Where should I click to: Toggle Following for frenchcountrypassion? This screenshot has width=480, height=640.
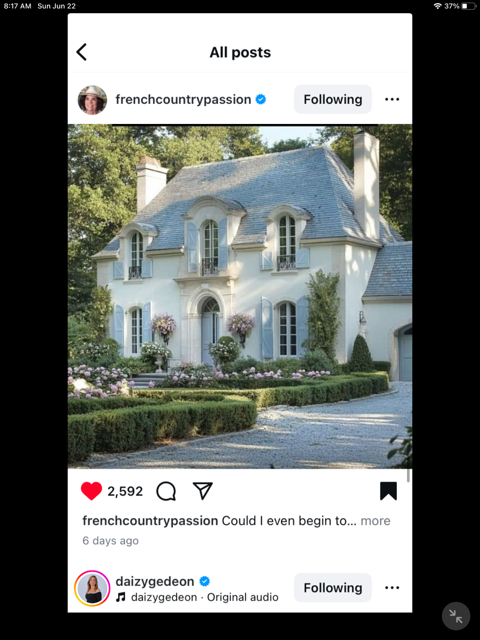(x=333, y=99)
